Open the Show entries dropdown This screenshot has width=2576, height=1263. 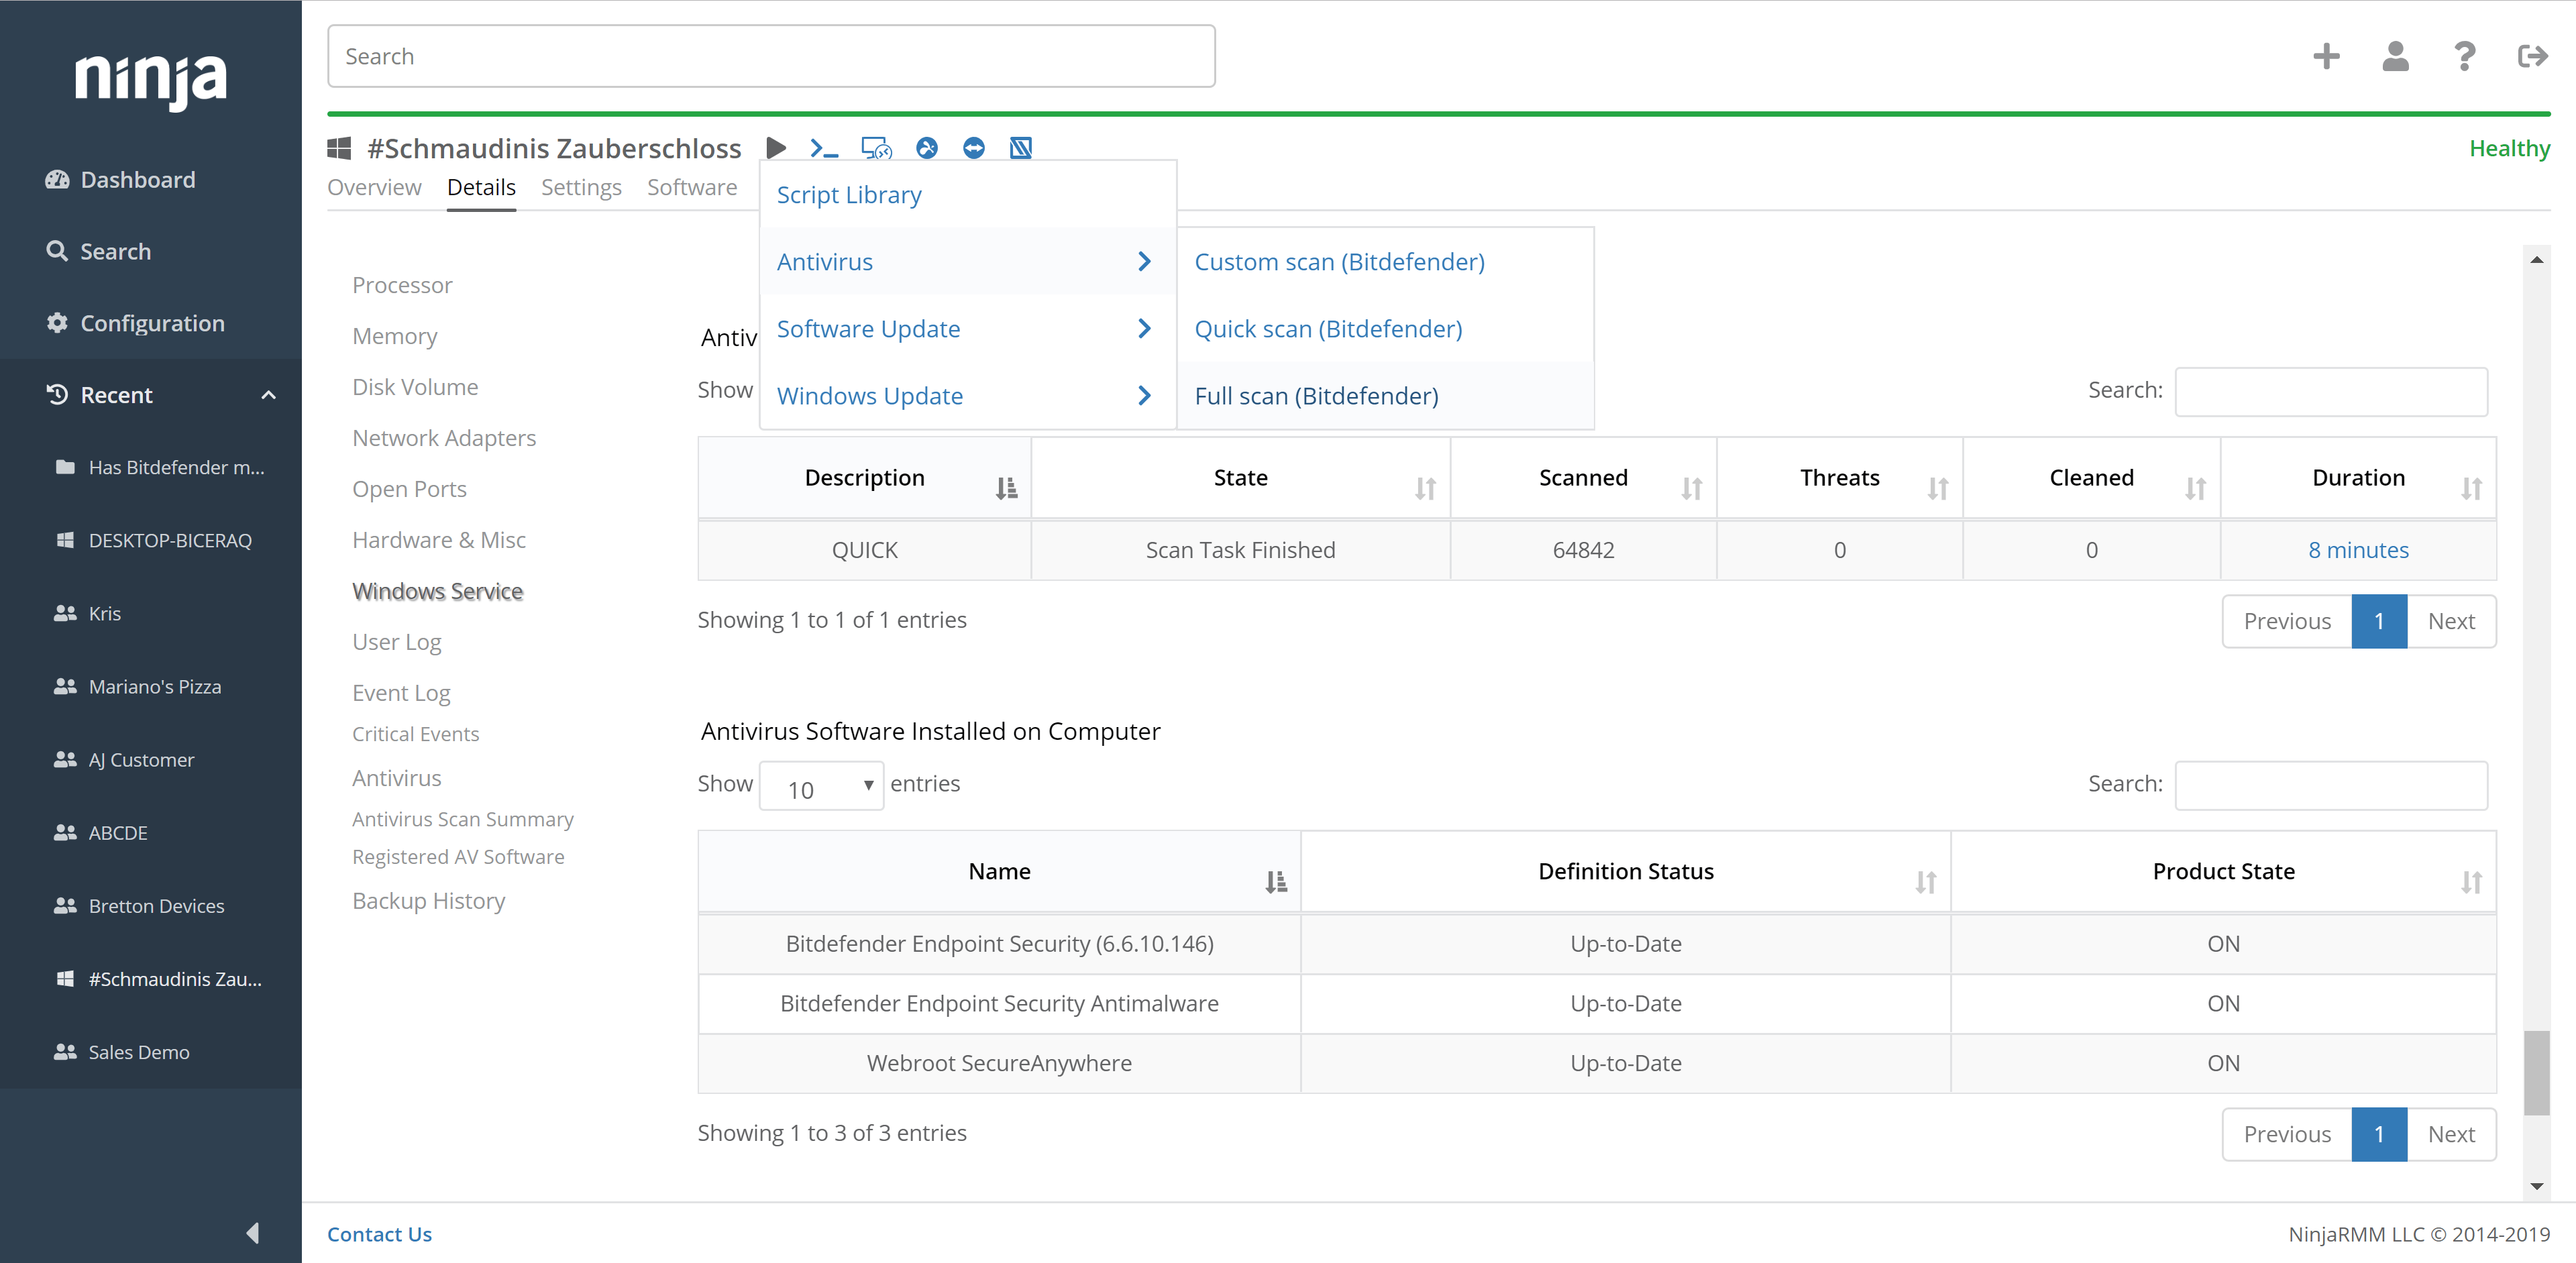(820, 786)
